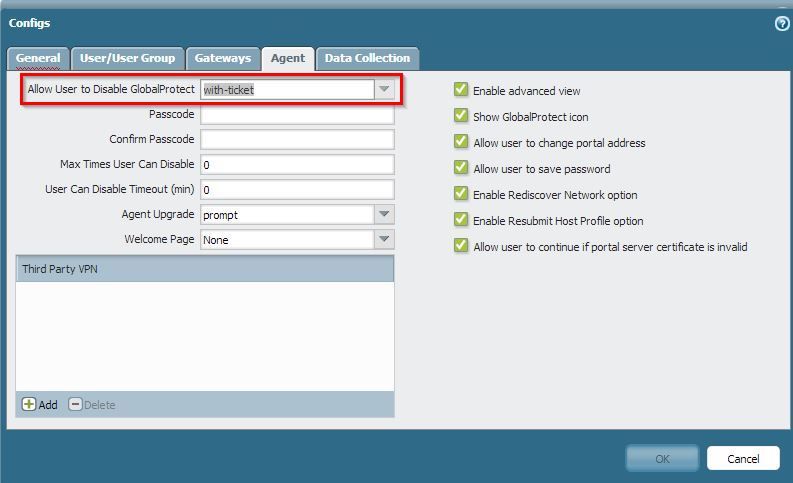Click the Cancel button

[743, 458]
